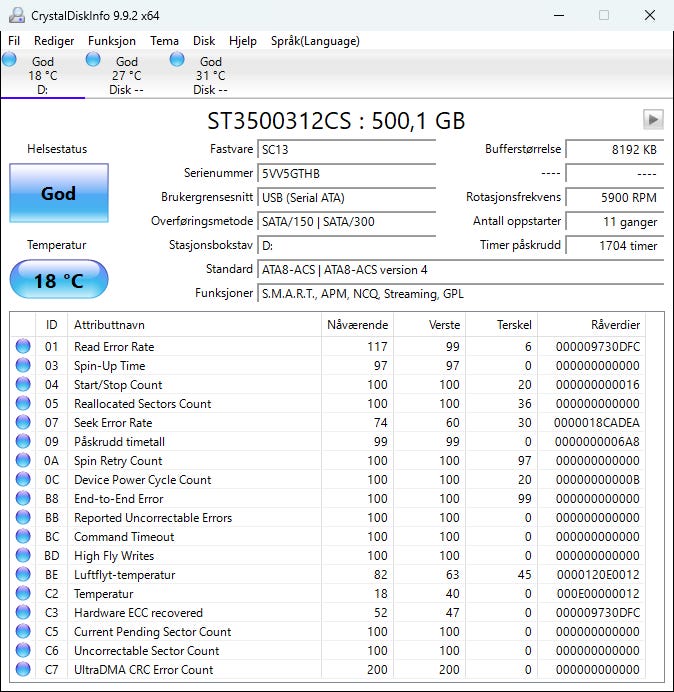
Task: Click the serial number field 5VV5GTHB
Action: (x=347, y=173)
